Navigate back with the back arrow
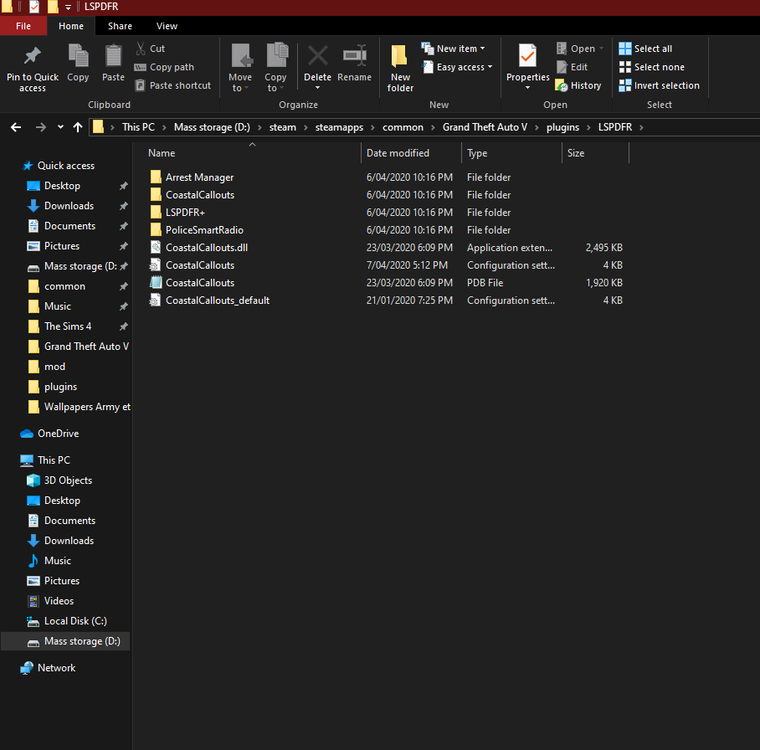The width and height of the screenshot is (760, 750). click(x=16, y=127)
